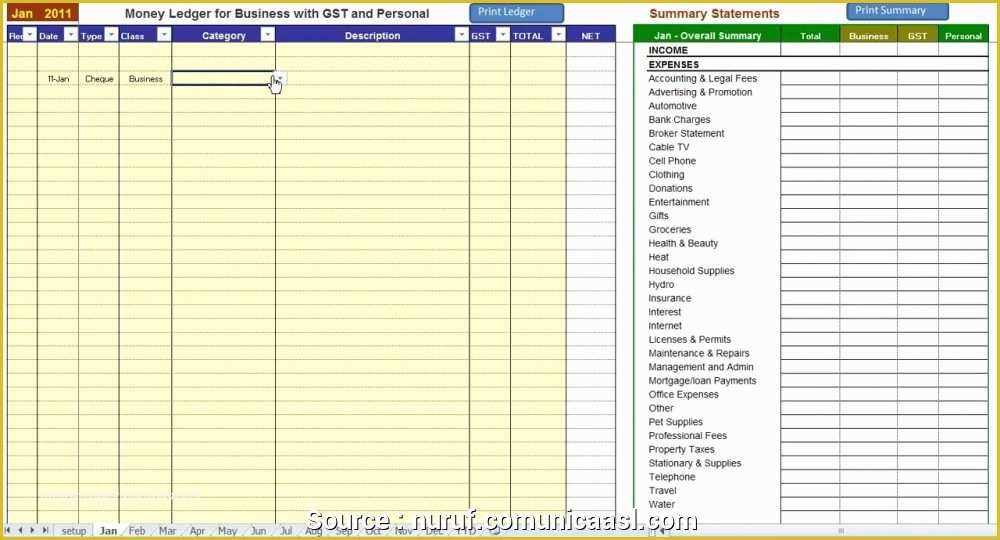Open the category dropdown in the 11-Jan row

pos(280,79)
